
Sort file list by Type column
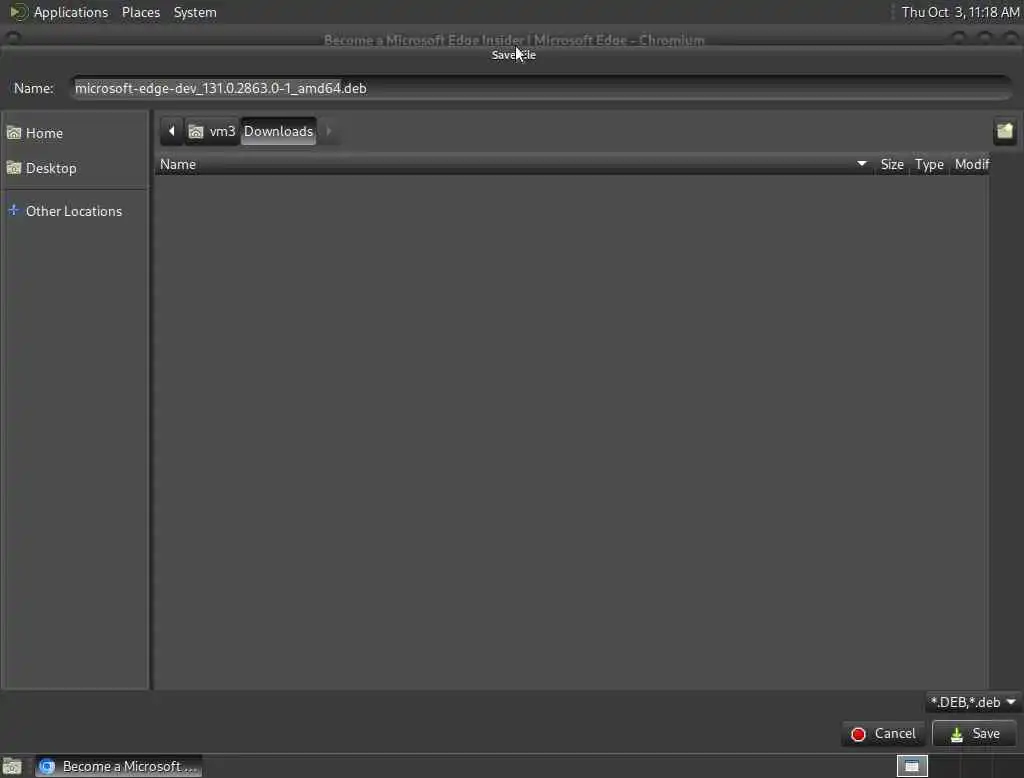[x=929, y=165]
